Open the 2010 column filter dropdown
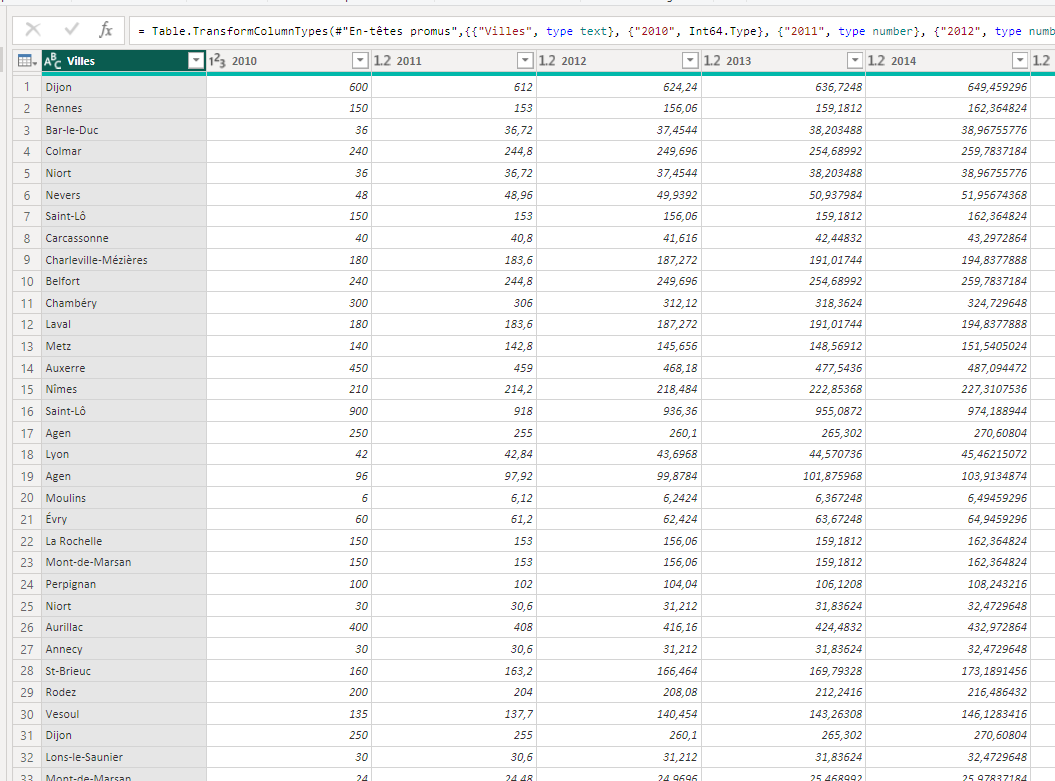Image resolution: width=1055 pixels, height=781 pixels. (x=361, y=61)
